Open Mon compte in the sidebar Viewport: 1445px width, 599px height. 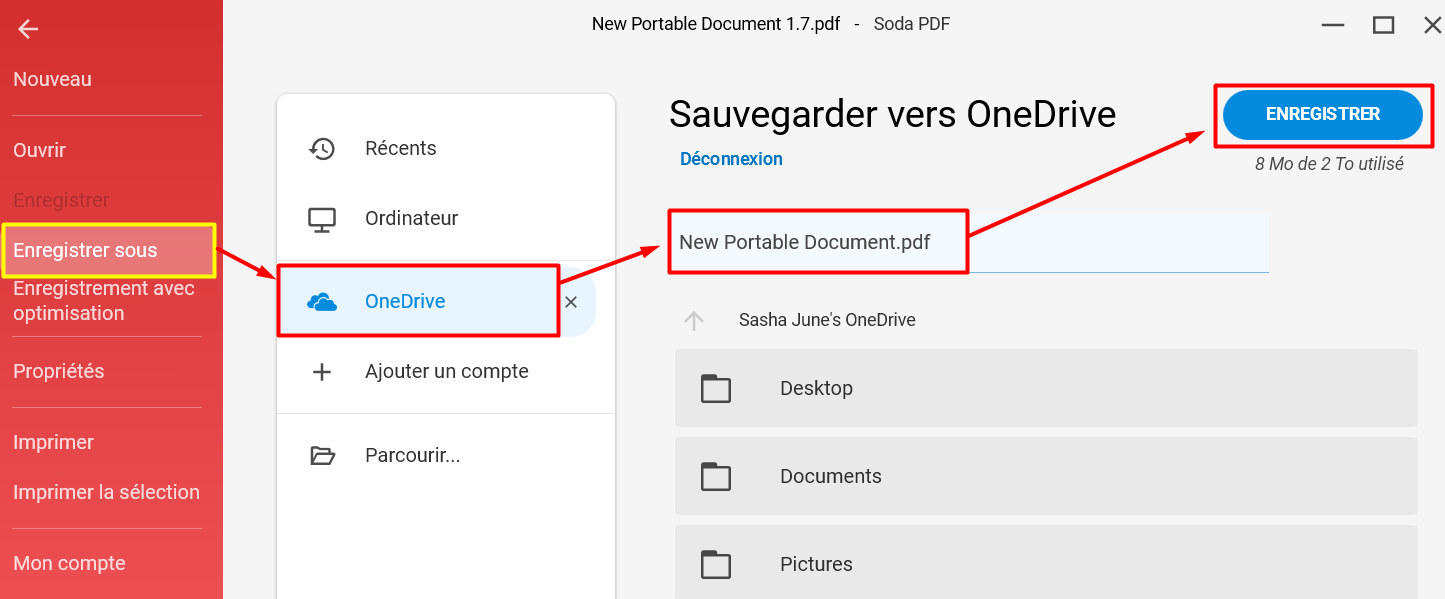[69, 563]
